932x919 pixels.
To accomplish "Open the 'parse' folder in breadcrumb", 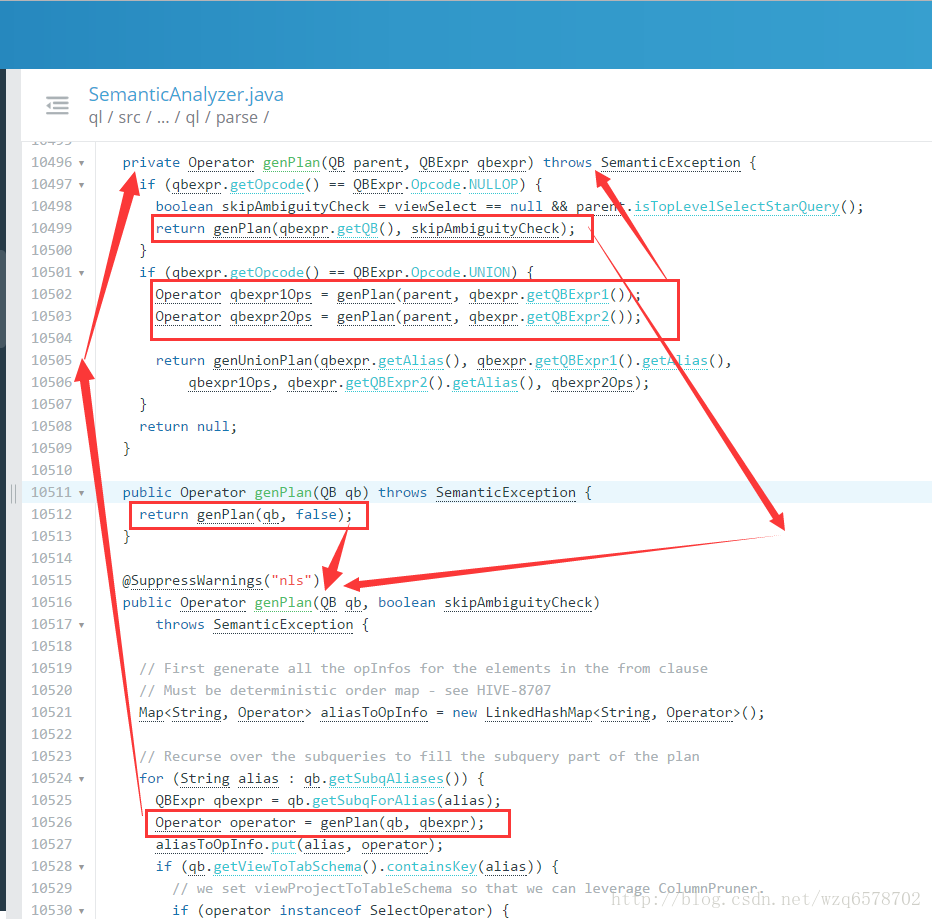I will click(x=237, y=118).
